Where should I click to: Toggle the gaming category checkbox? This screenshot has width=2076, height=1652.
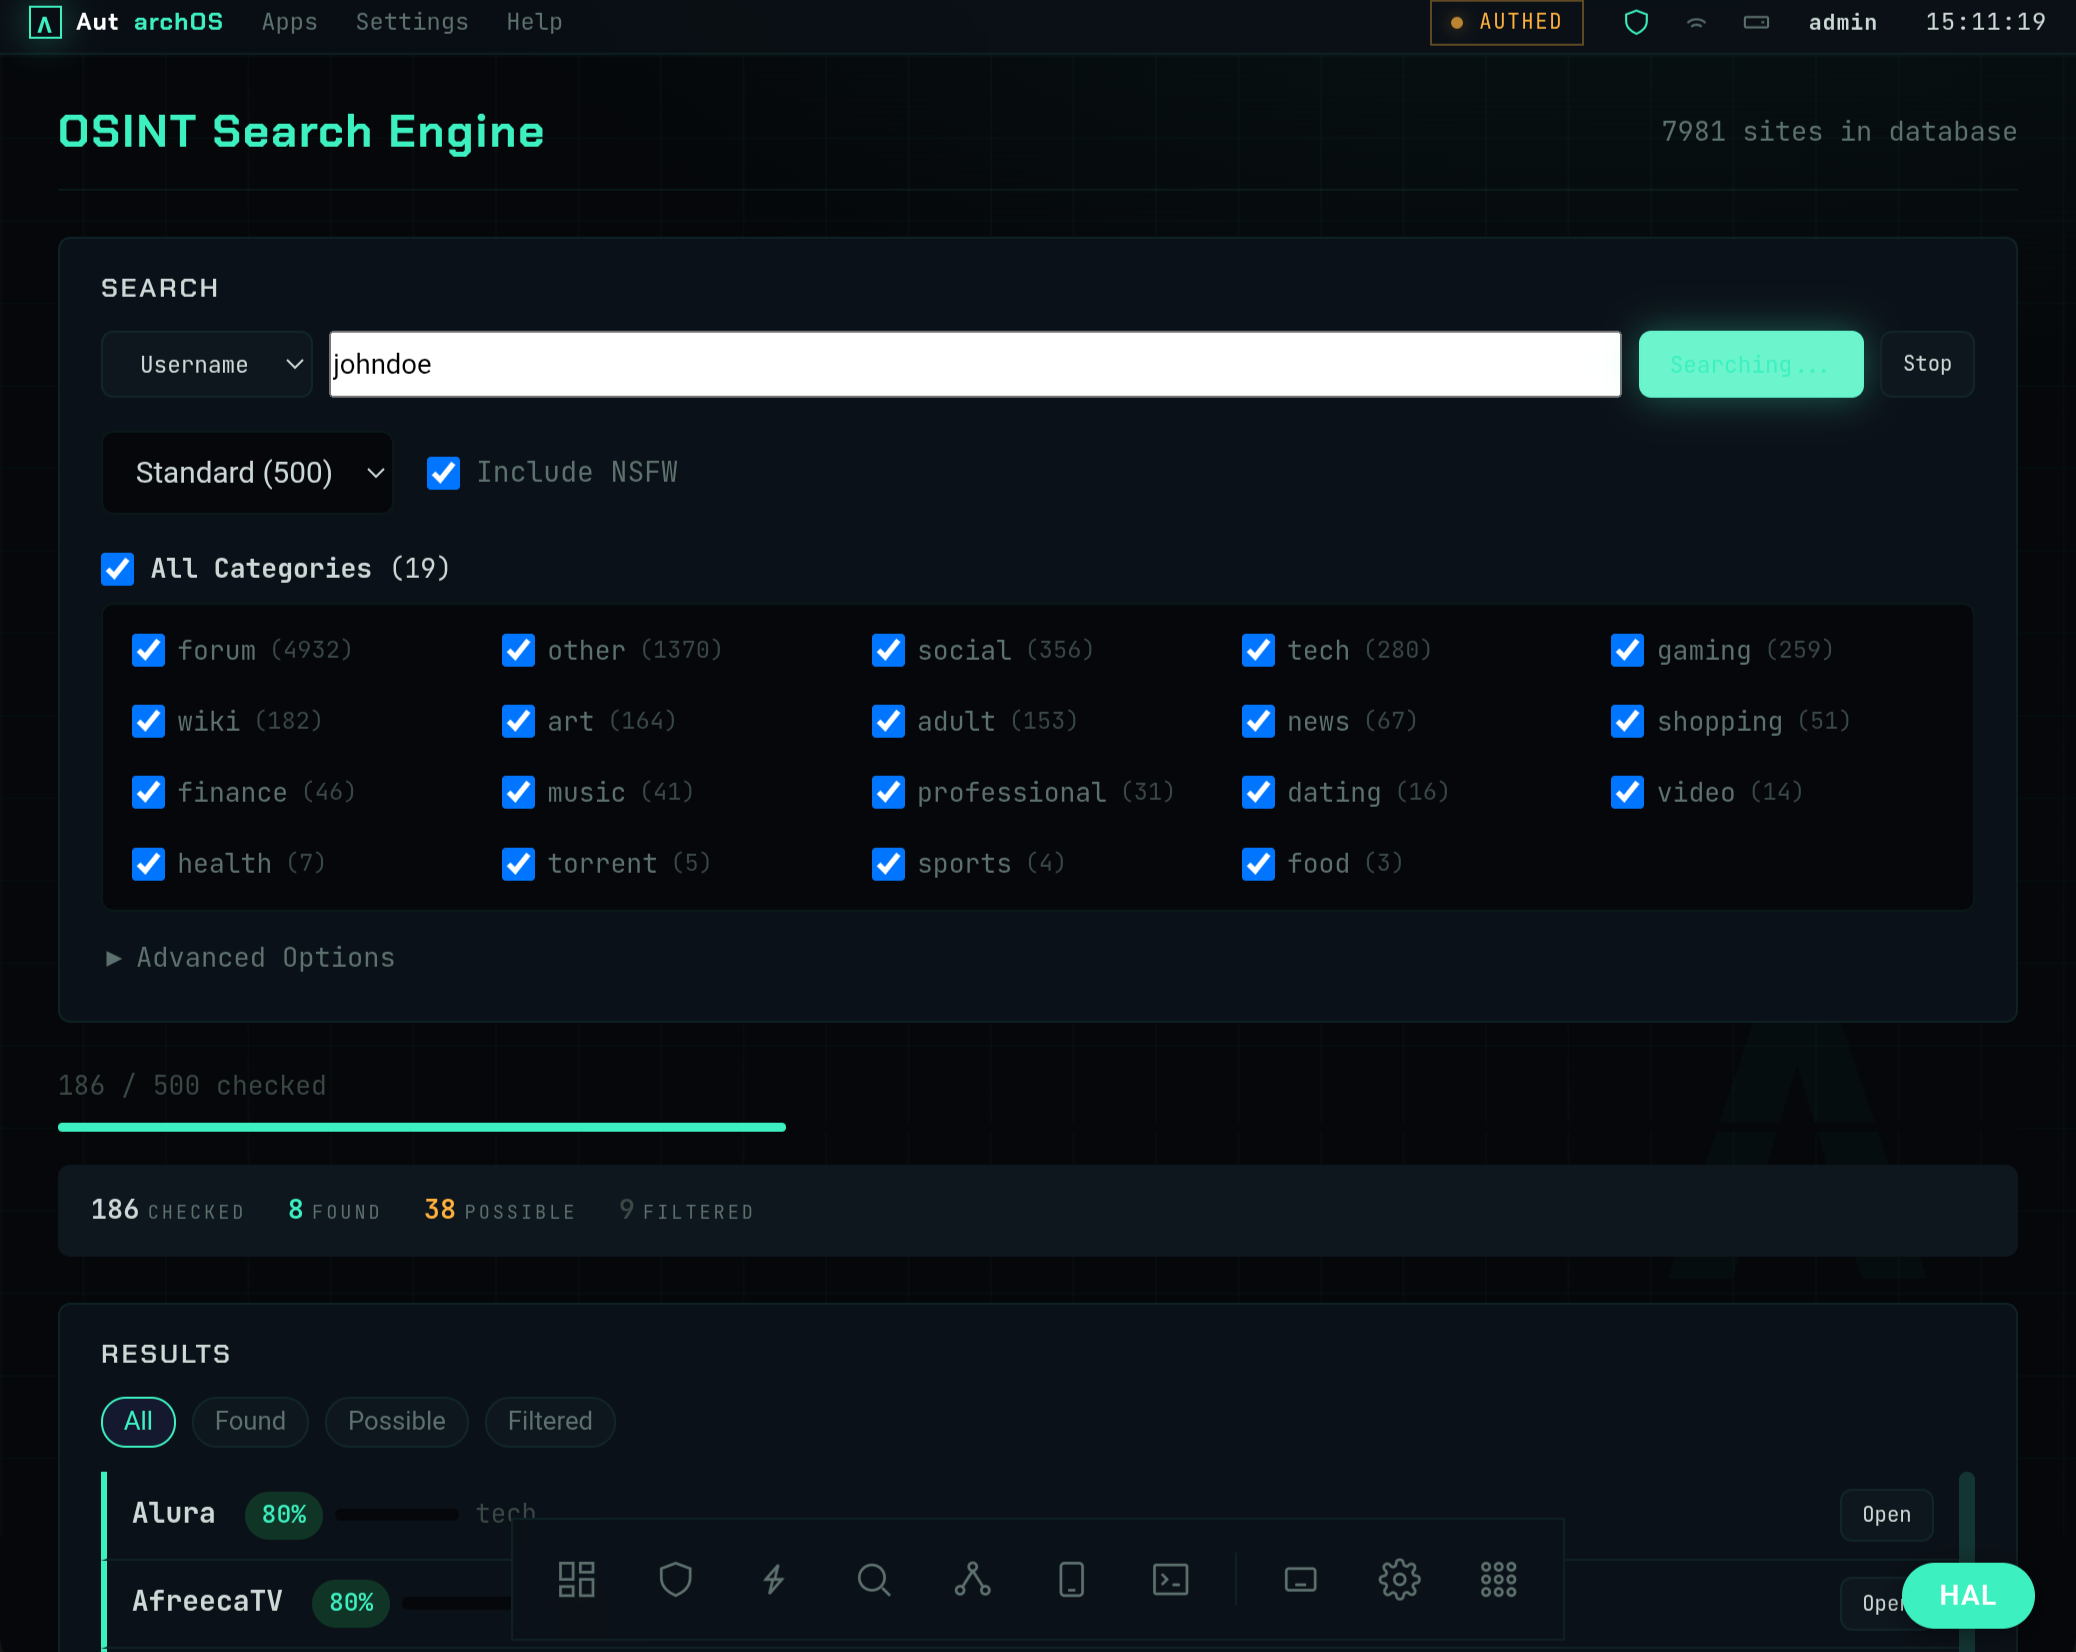(x=1627, y=651)
